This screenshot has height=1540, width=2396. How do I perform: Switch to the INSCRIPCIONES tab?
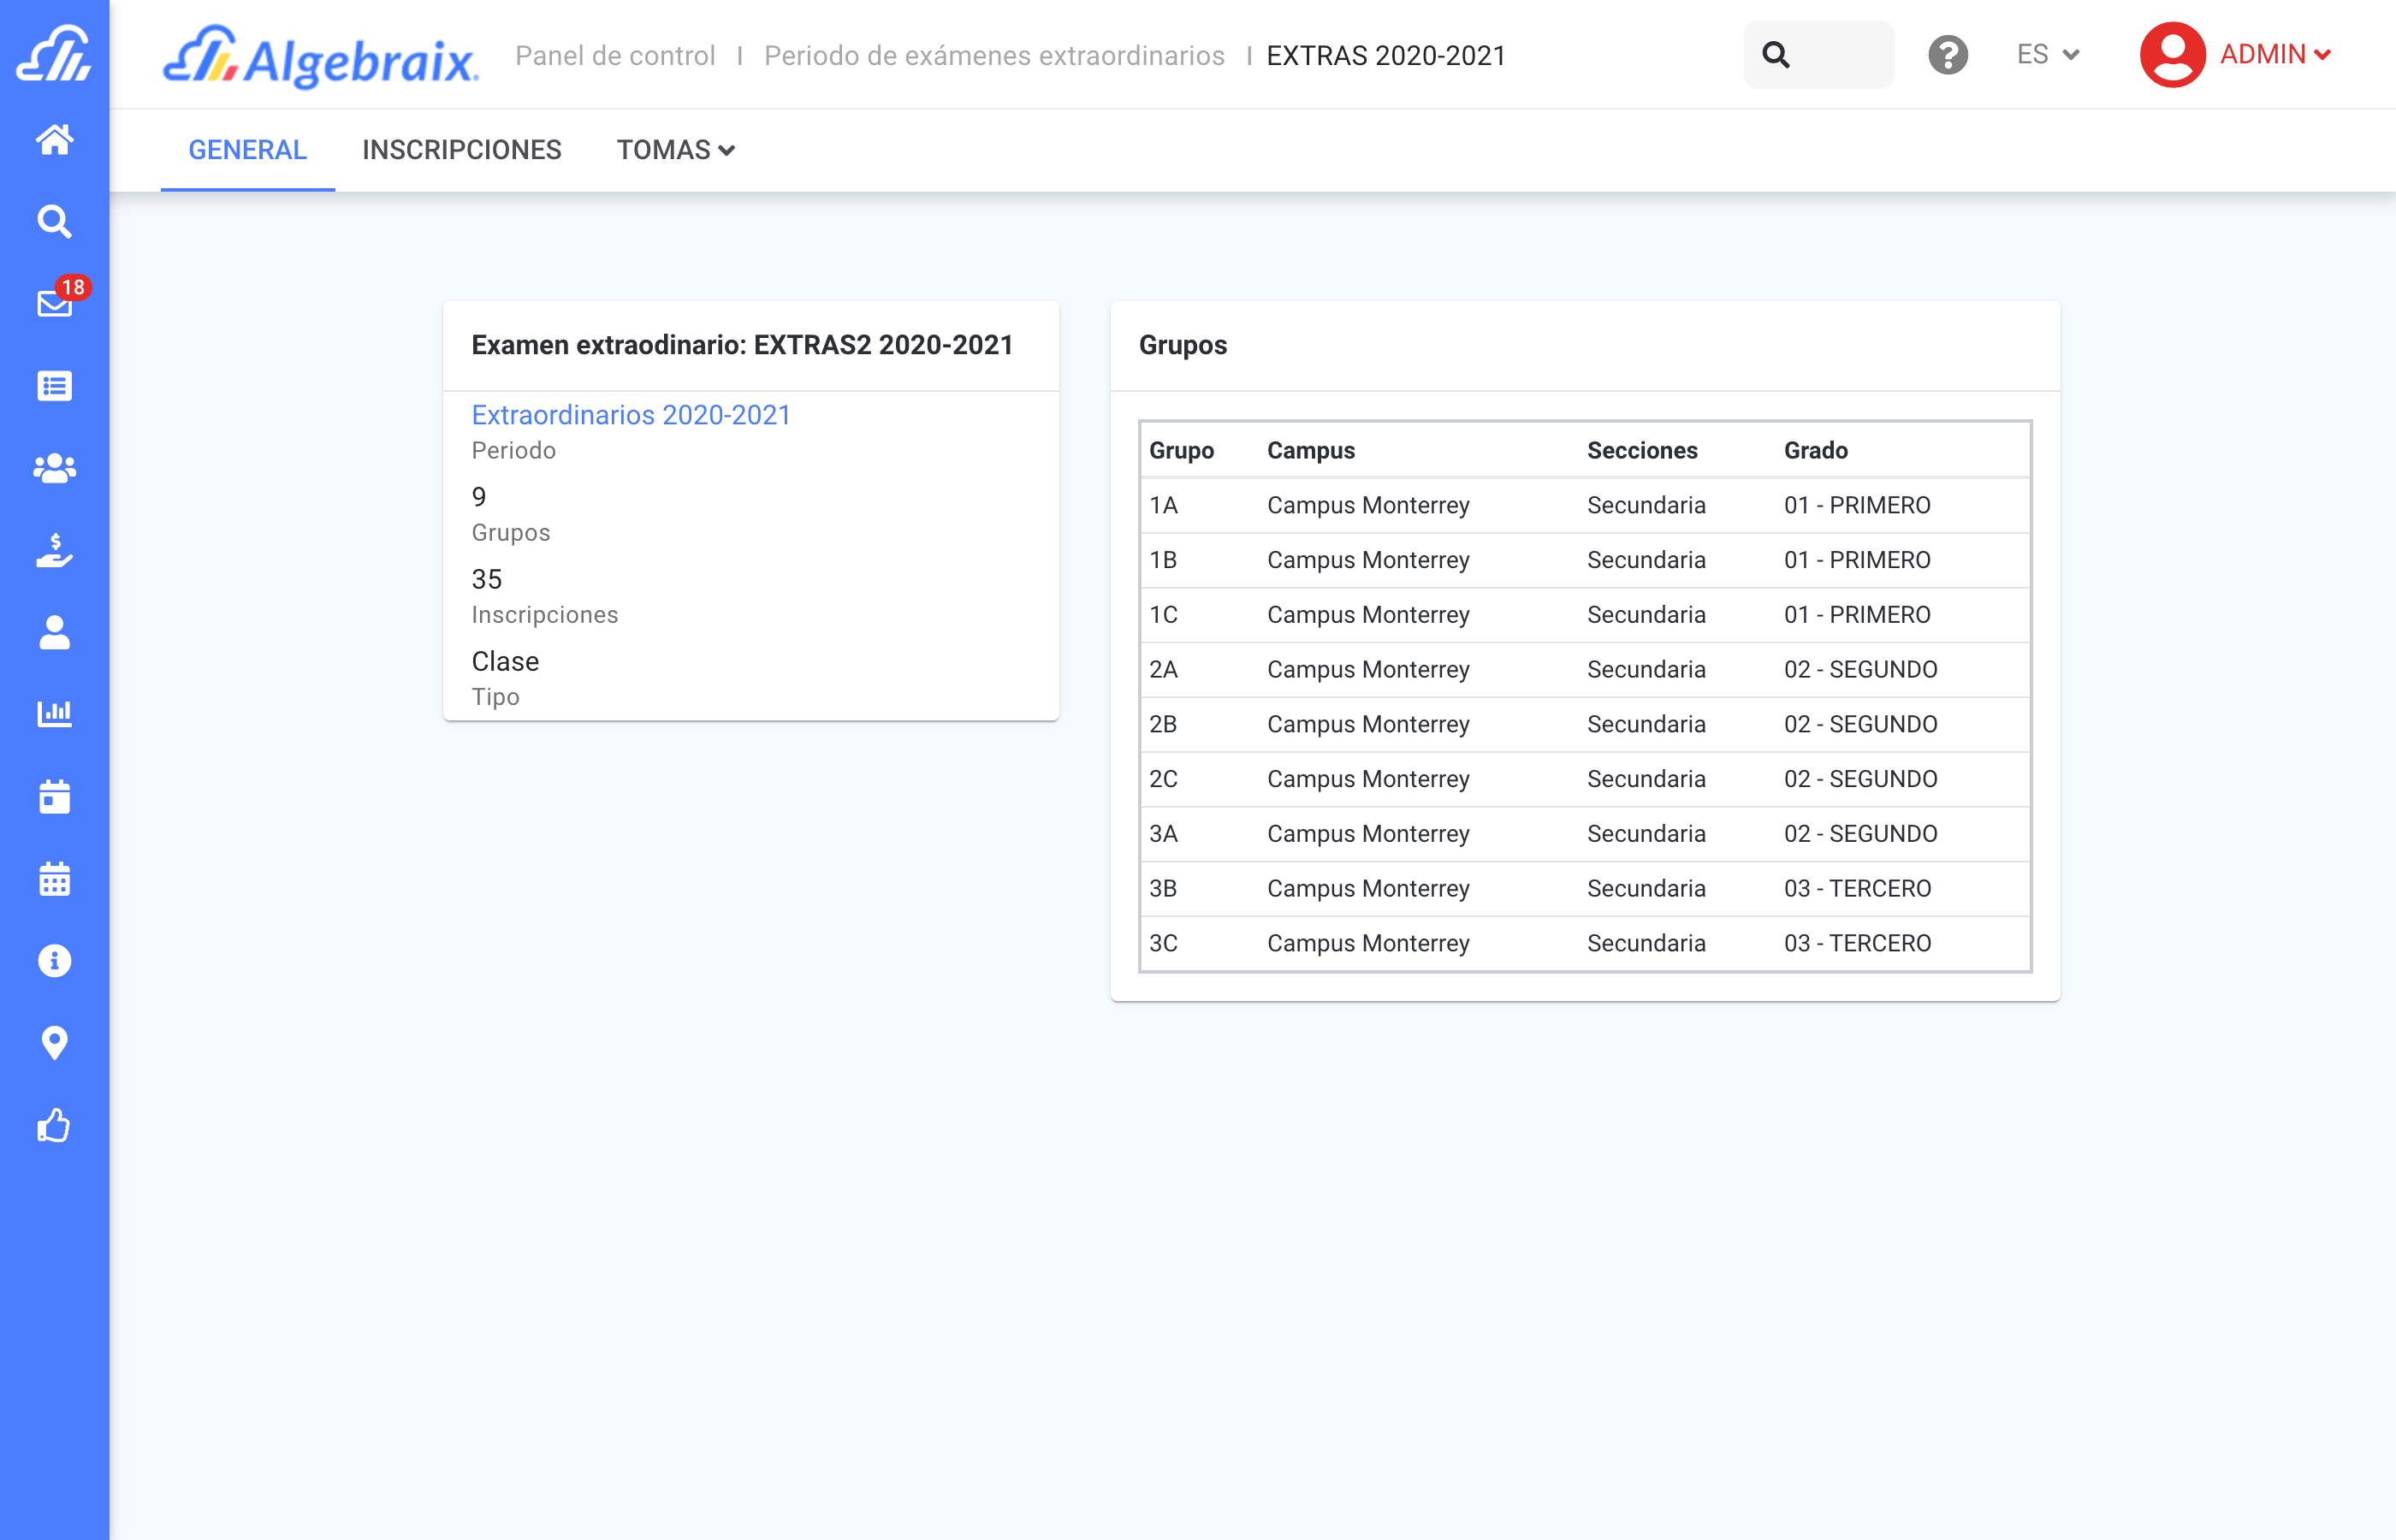point(461,150)
